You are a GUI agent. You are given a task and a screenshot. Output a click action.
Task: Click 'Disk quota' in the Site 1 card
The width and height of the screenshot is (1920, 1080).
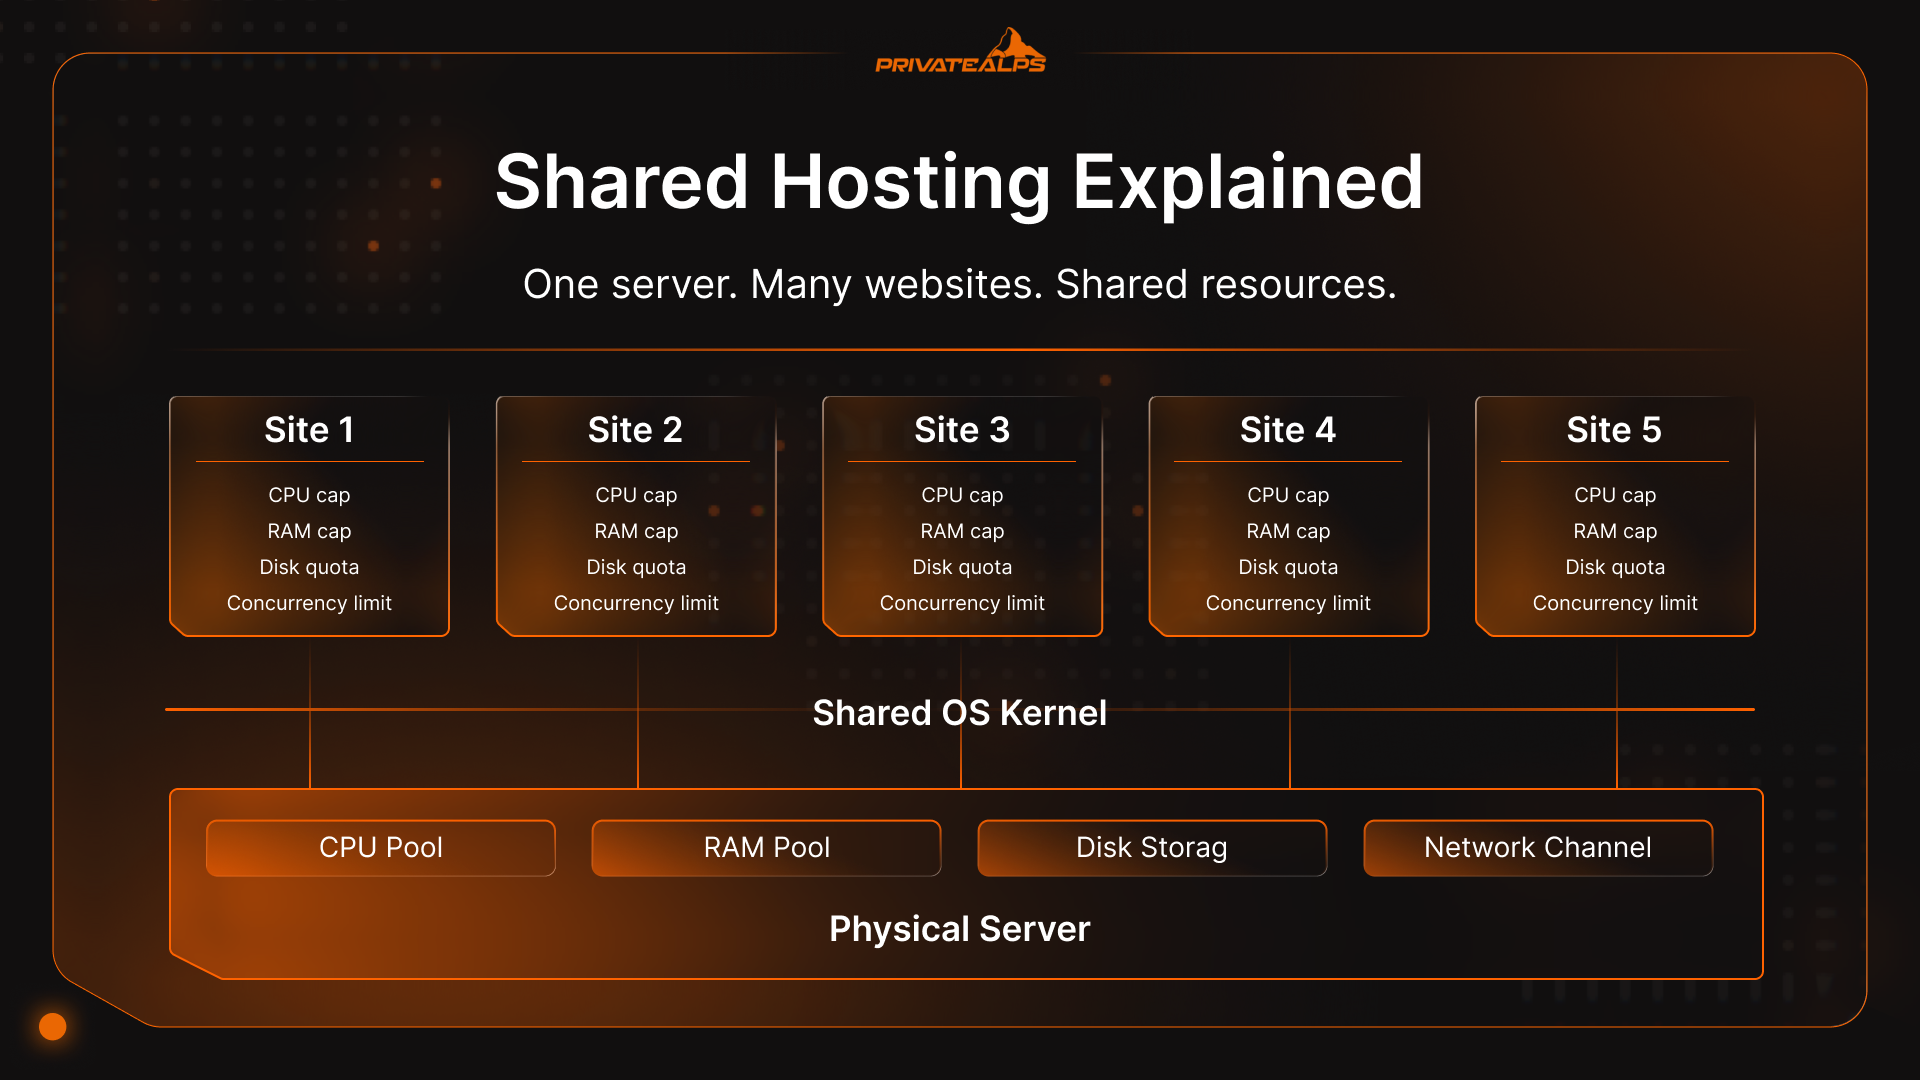[x=309, y=567]
